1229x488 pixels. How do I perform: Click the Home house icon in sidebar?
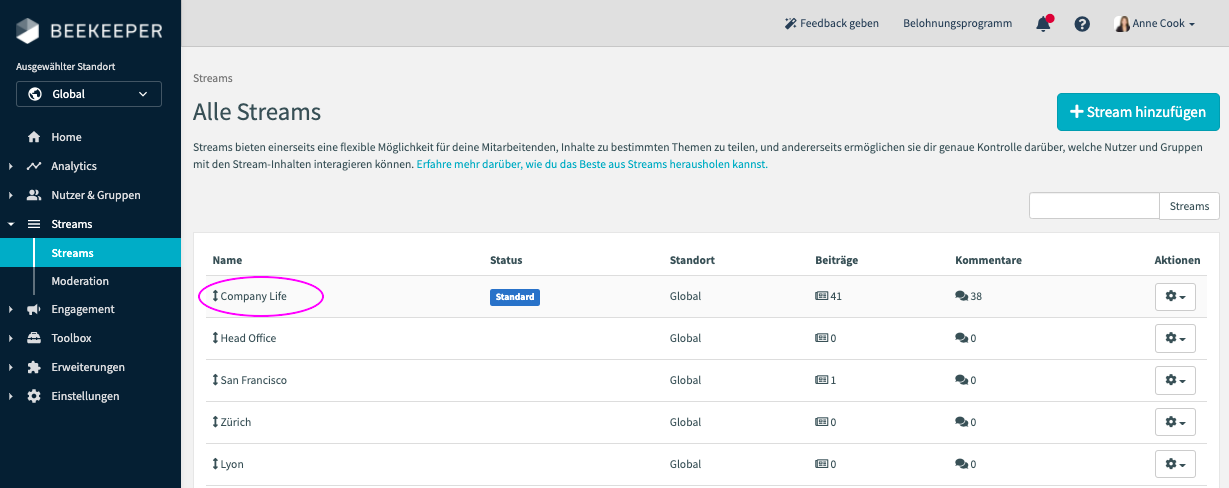34,137
